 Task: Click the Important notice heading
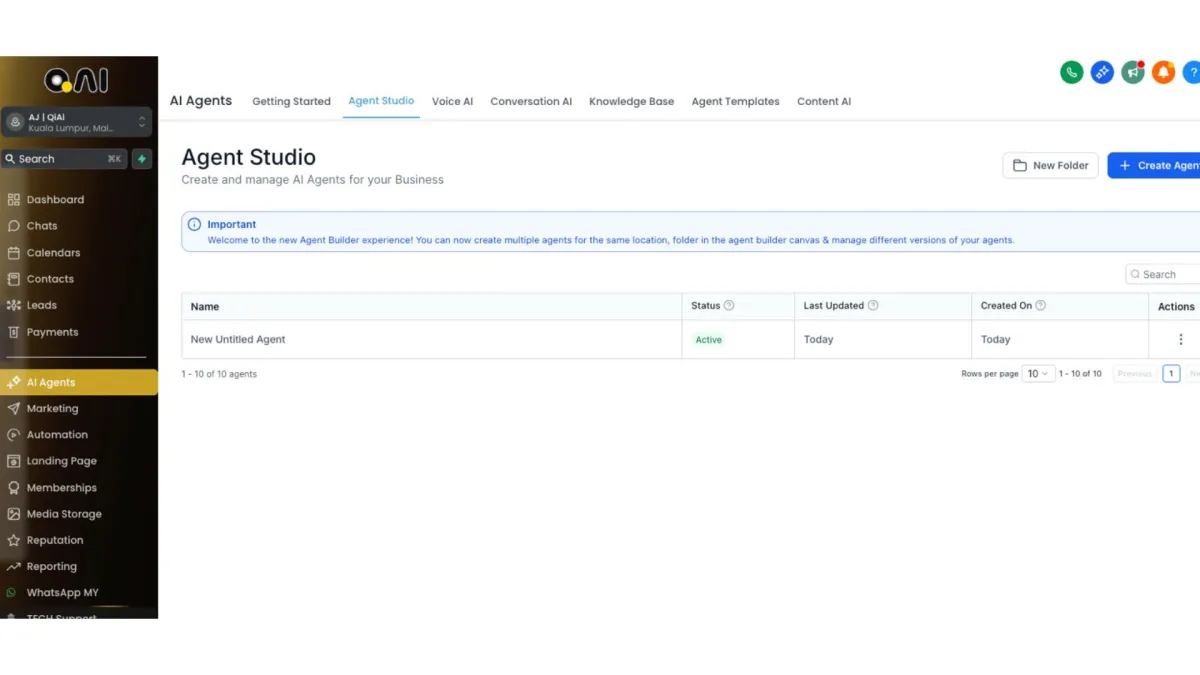pos(231,225)
